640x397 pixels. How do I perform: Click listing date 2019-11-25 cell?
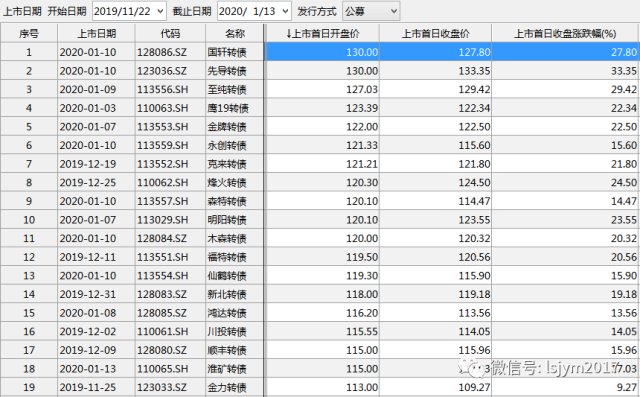click(96, 387)
